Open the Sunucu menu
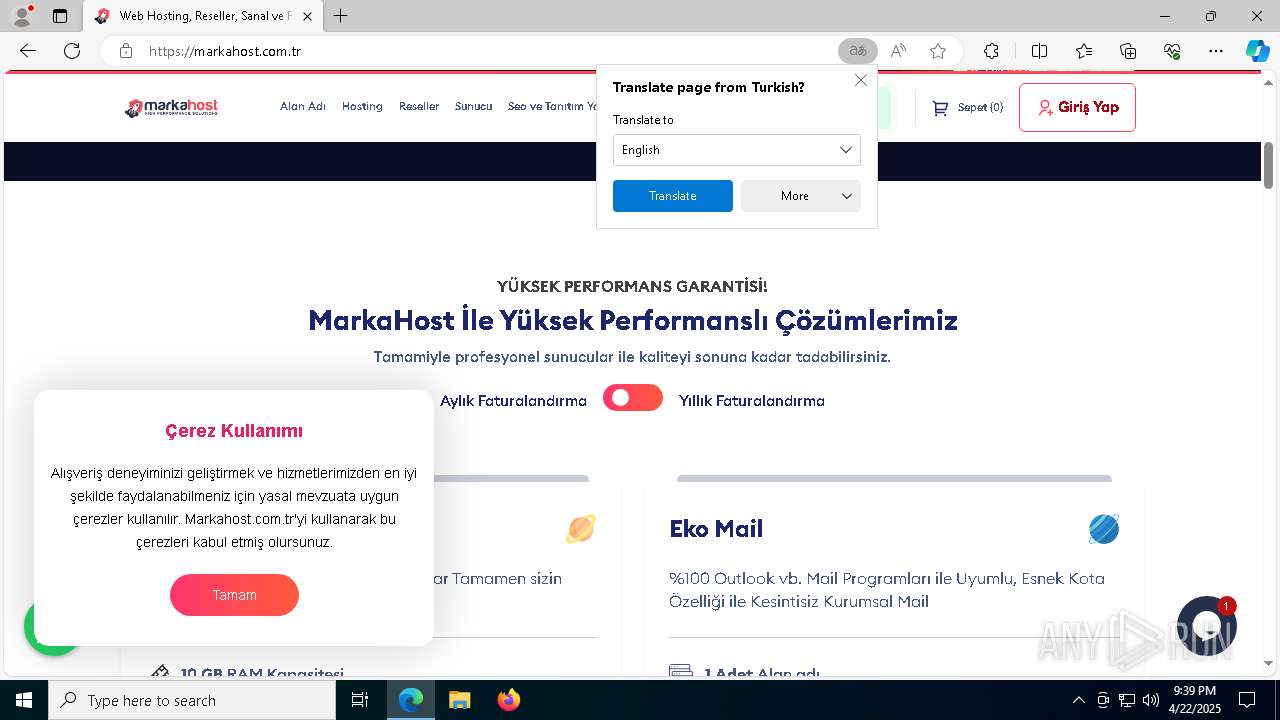This screenshot has height=720, width=1280. click(473, 106)
